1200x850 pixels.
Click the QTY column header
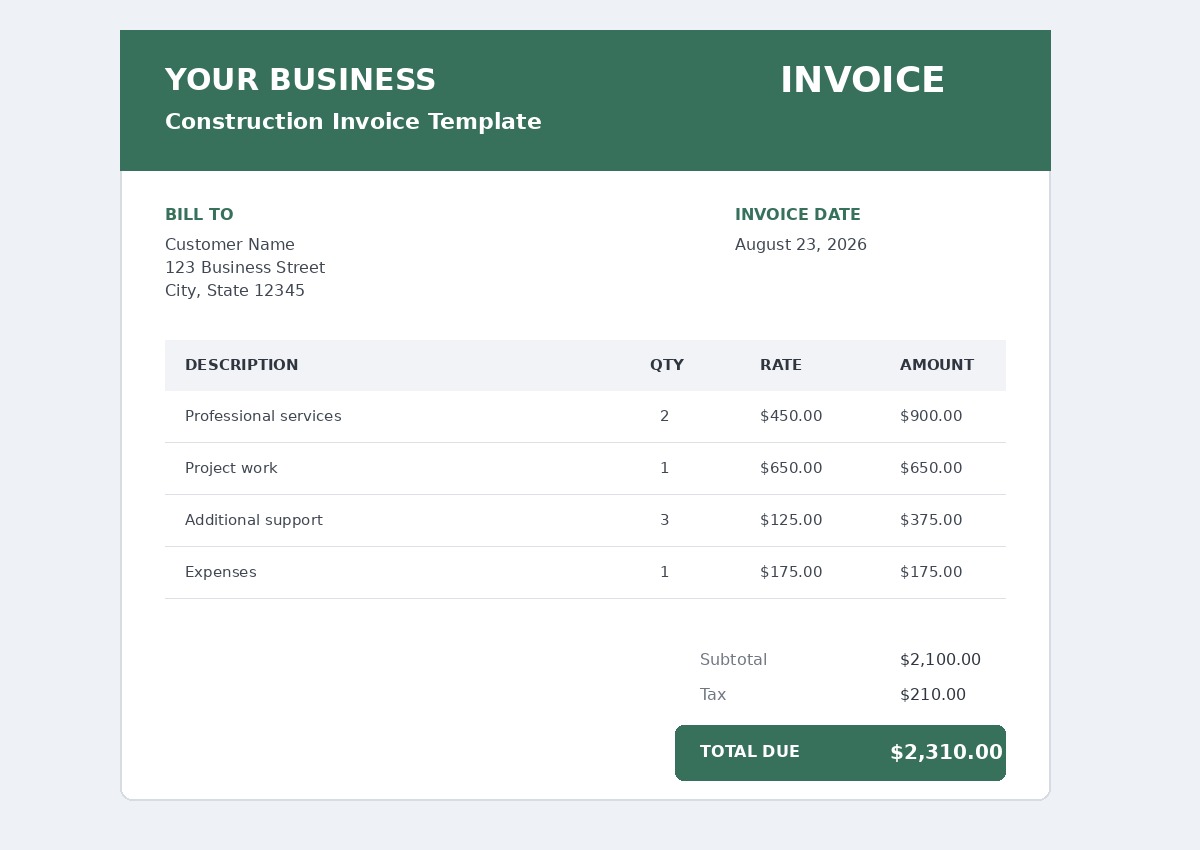[x=667, y=365]
